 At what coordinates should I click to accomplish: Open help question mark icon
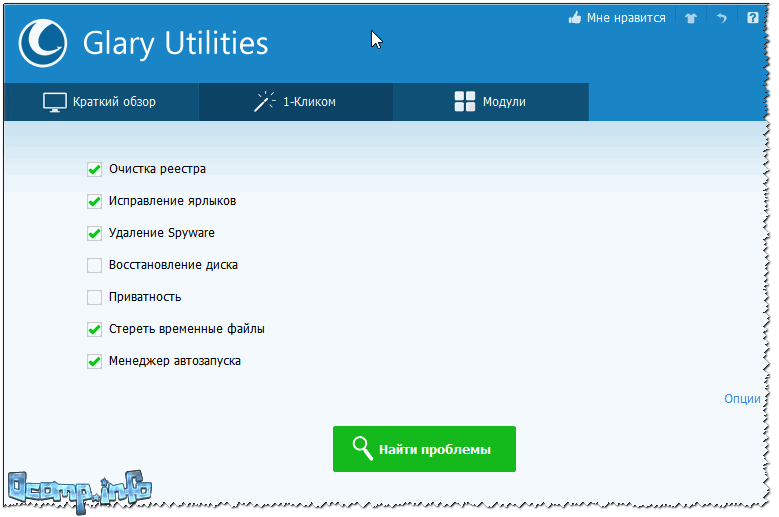click(753, 18)
